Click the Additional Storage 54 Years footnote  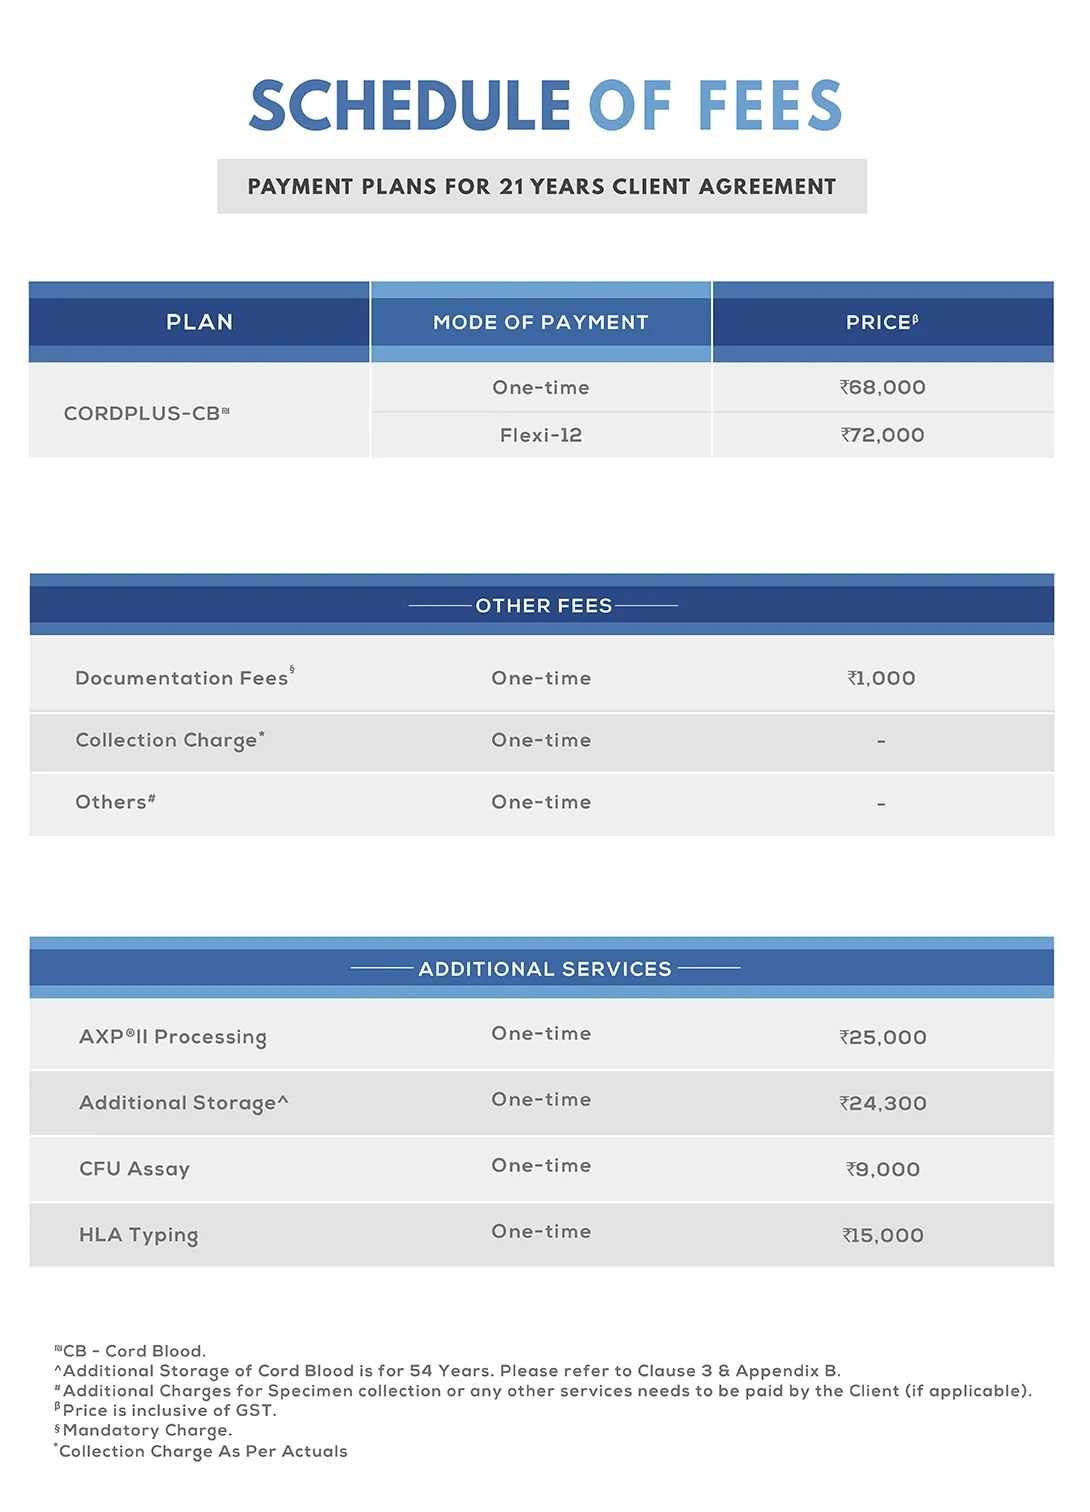pyautogui.click(x=448, y=1371)
